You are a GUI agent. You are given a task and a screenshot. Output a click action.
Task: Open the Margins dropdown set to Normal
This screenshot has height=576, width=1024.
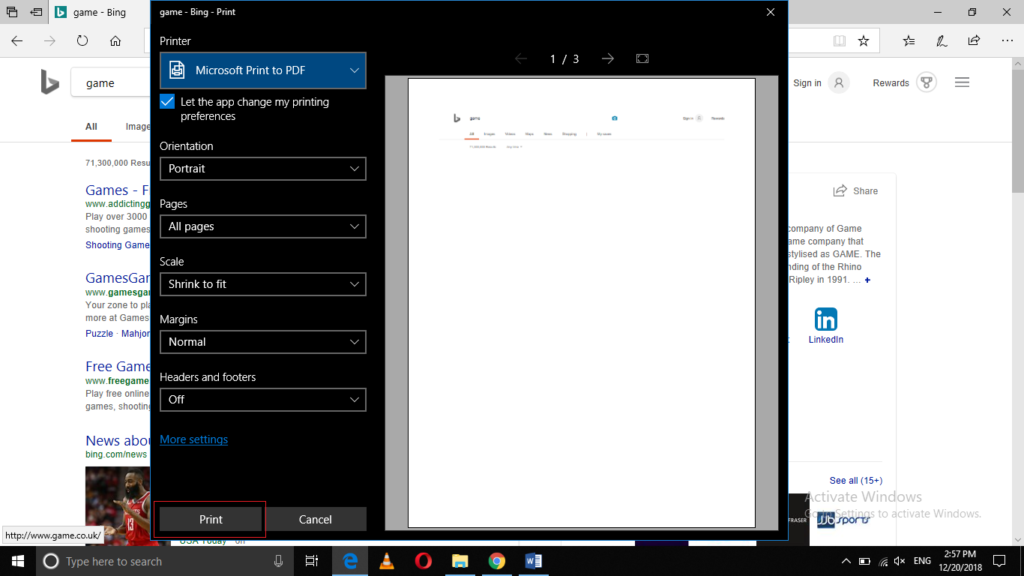tap(263, 342)
